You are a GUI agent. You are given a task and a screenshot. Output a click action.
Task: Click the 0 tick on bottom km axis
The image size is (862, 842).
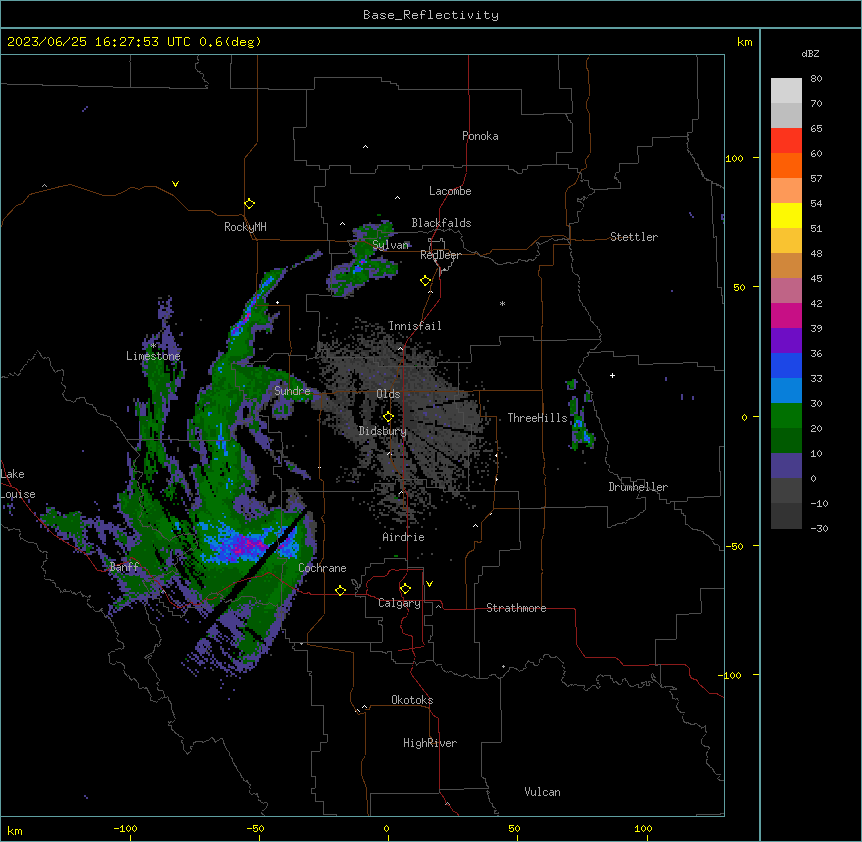(x=387, y=828)
